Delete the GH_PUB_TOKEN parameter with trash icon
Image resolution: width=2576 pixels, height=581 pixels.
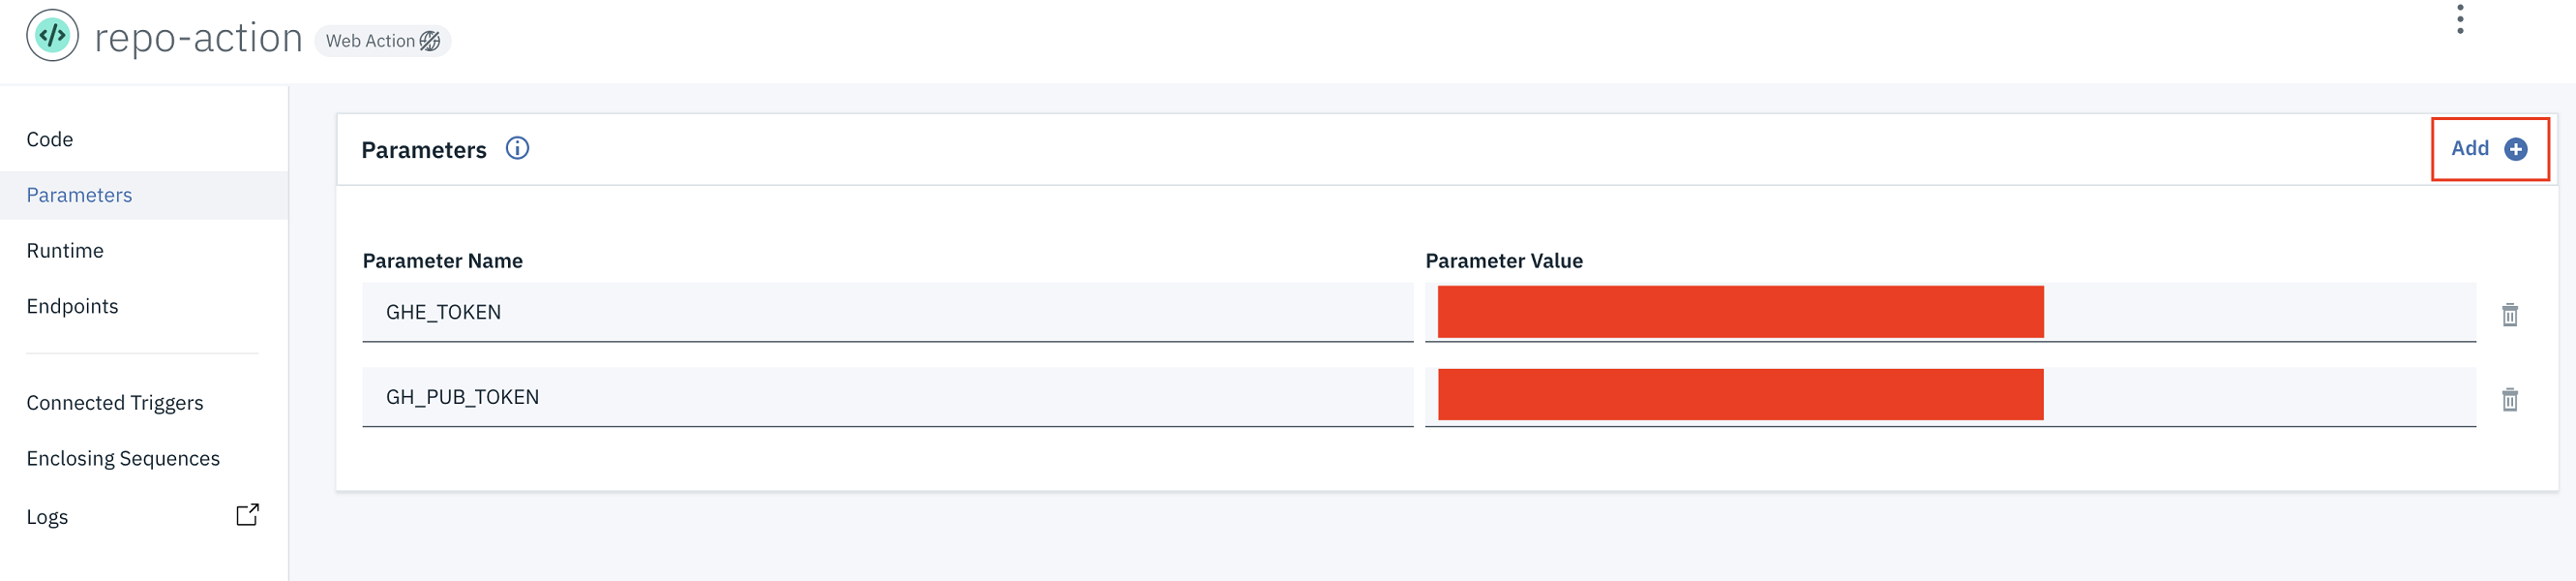[x=2509, y=400]
